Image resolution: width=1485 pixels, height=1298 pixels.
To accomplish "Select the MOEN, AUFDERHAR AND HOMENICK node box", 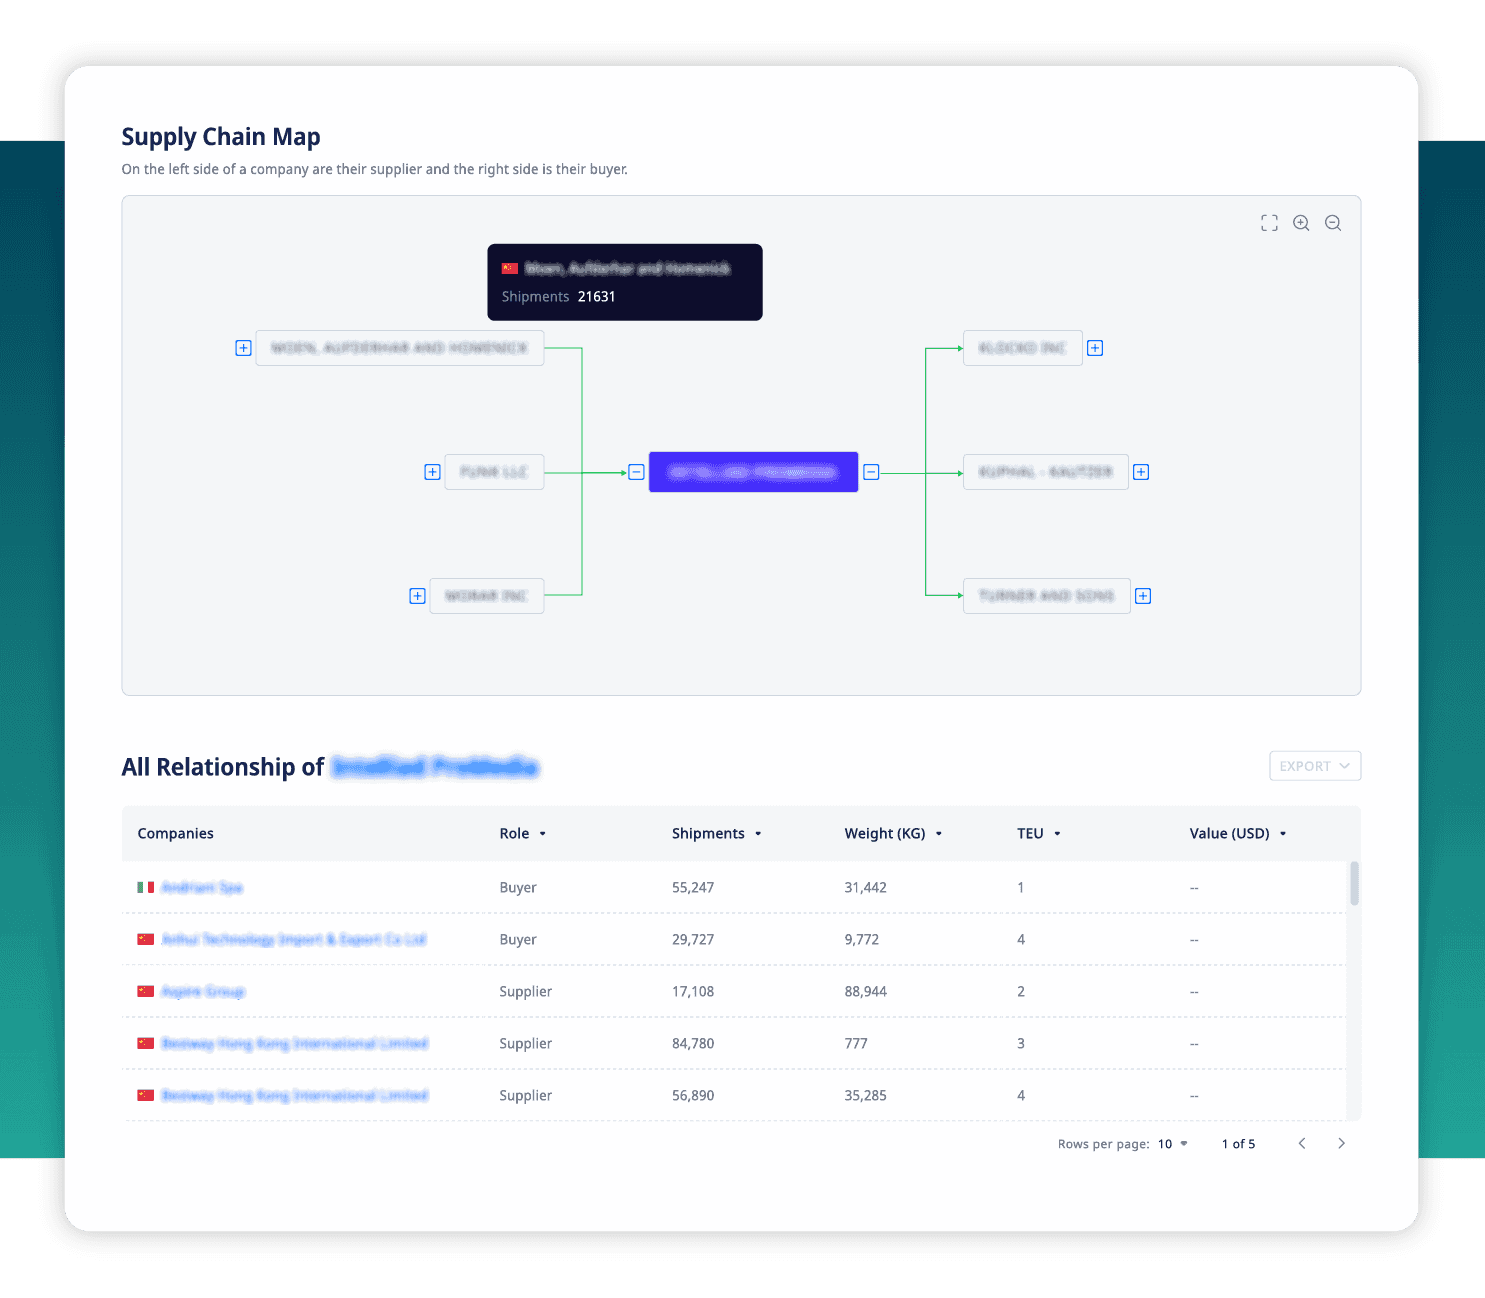I will pos(399,348).
